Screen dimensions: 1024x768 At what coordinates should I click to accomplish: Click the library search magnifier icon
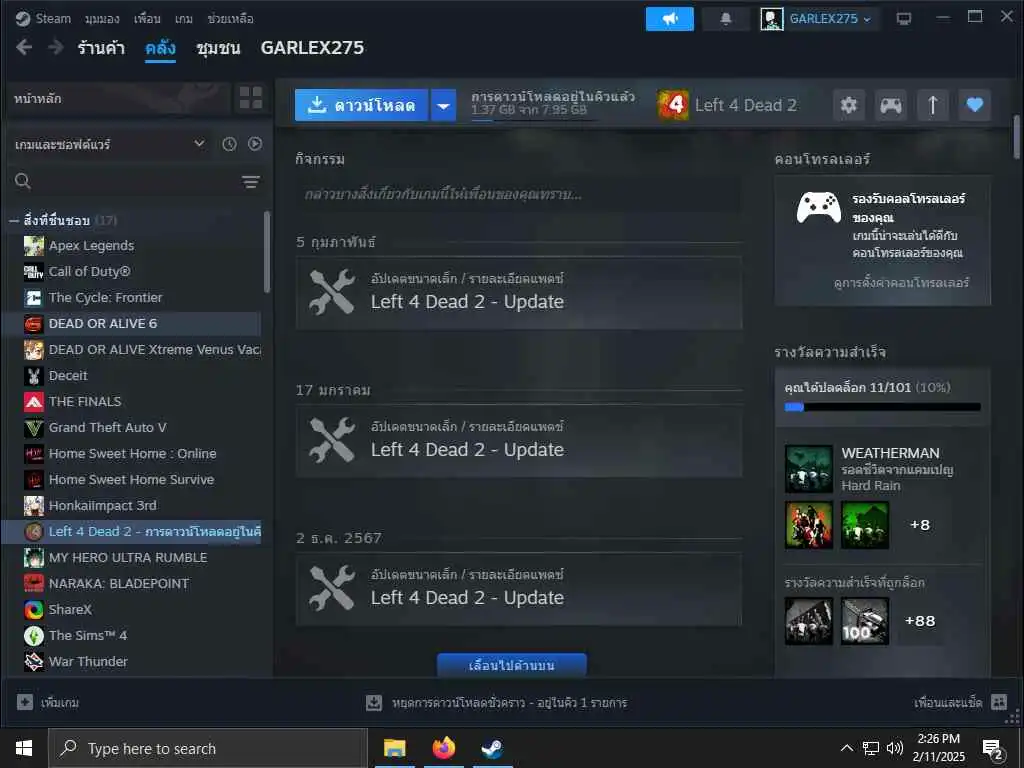pos(23,181)
